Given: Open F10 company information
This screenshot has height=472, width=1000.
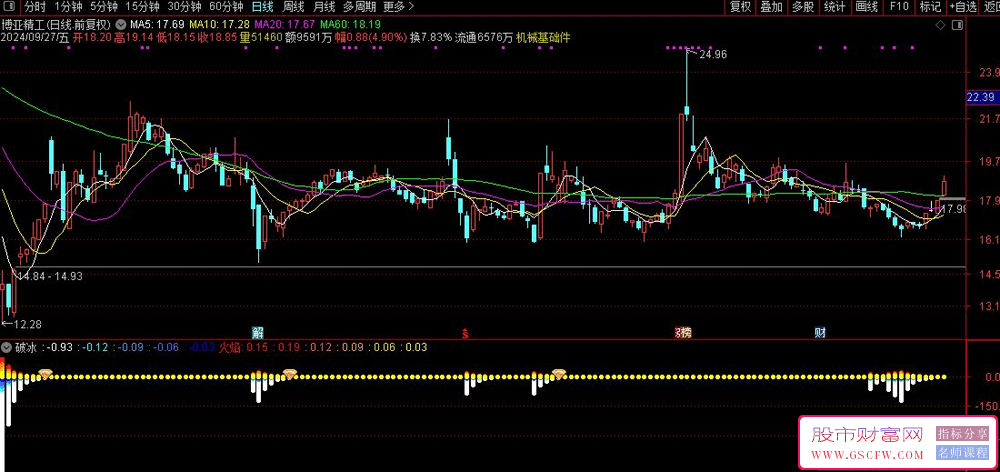Looking at the screenshot, I should click(899, 7).
